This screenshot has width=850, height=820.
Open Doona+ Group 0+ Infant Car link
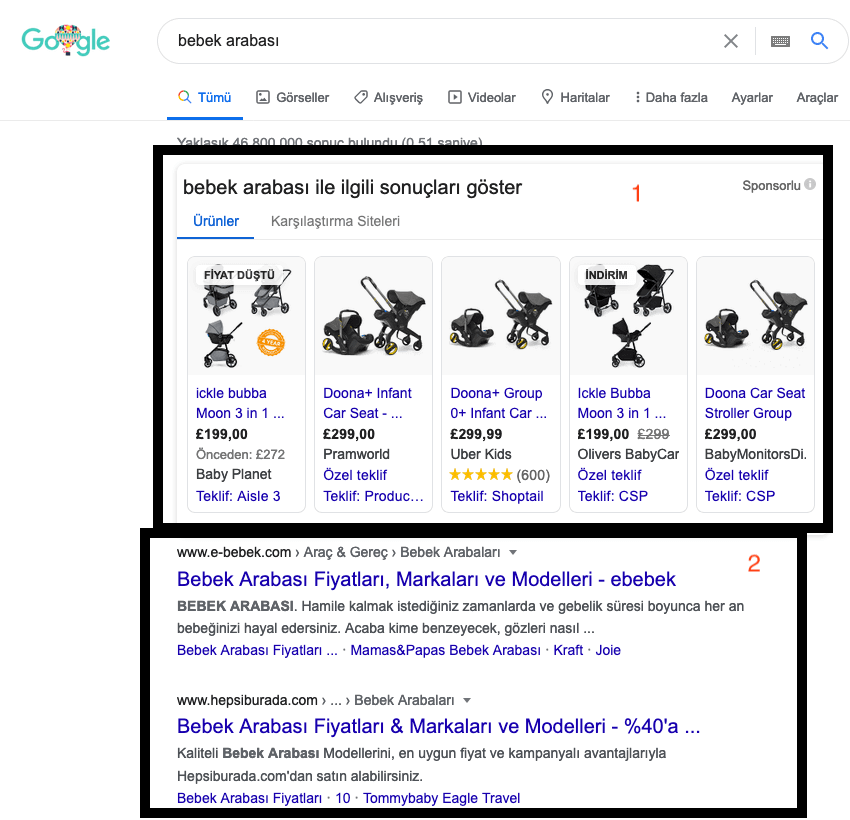click(x=498, y=403)
